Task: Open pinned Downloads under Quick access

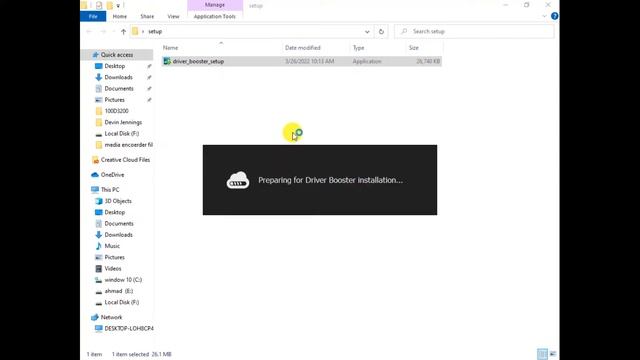Action: tap(118, 77)
